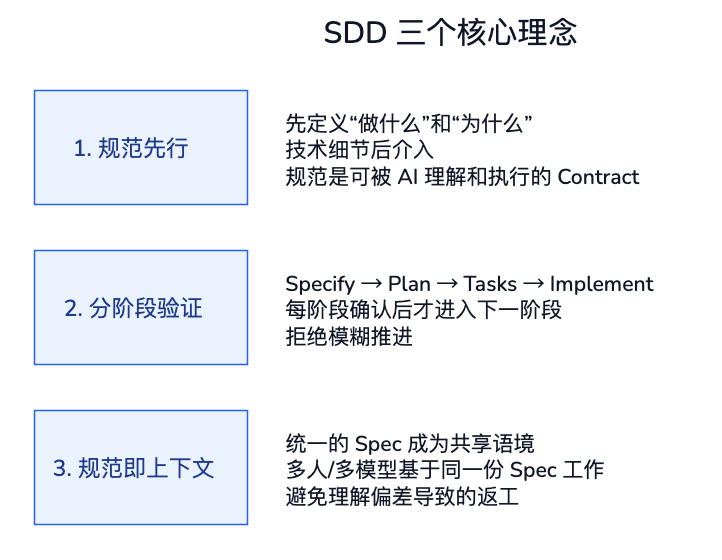Click the slide title "SDD 三个核心理念"
This screenshot has height=560, width=722.
450,33
